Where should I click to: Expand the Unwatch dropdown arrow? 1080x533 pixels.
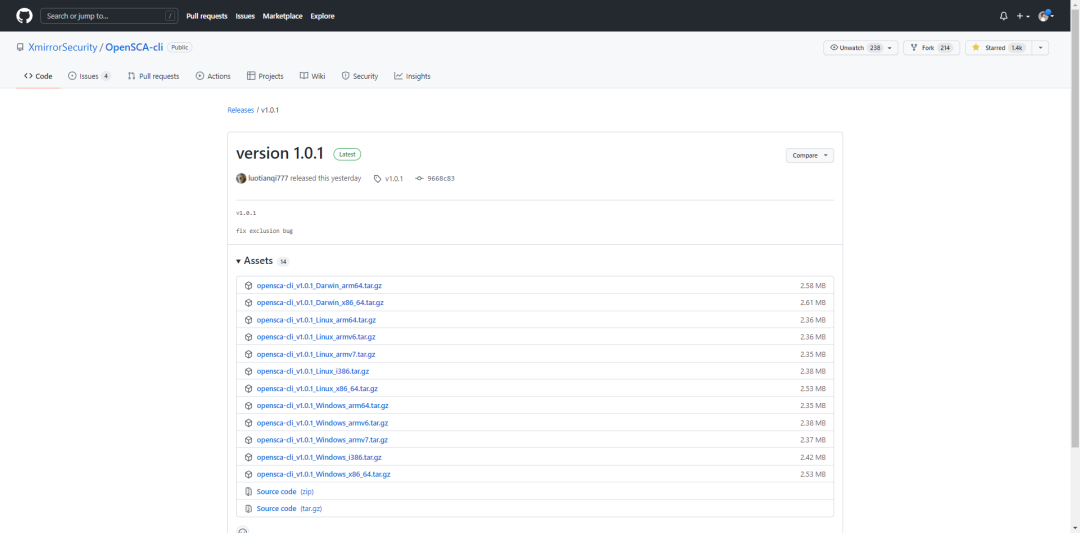coord(891,48)
